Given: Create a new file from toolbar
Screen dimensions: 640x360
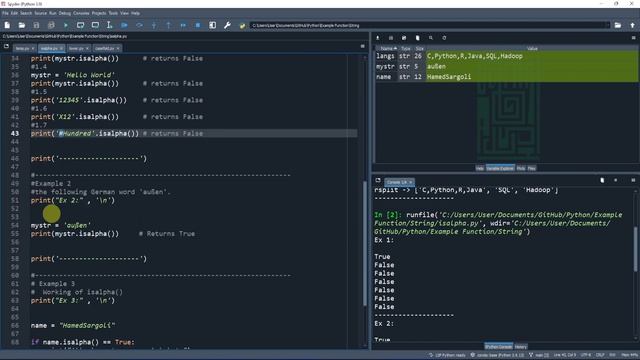Looking at the screenshot, I should [x=7, y=25].
